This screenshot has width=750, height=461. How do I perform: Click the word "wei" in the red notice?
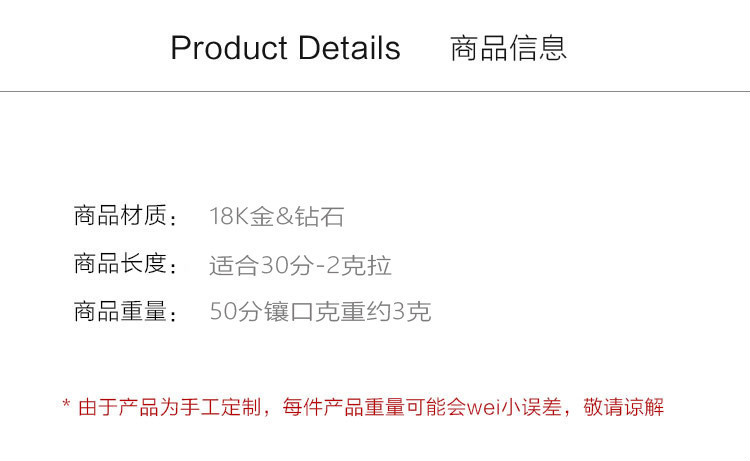[483, 408]
